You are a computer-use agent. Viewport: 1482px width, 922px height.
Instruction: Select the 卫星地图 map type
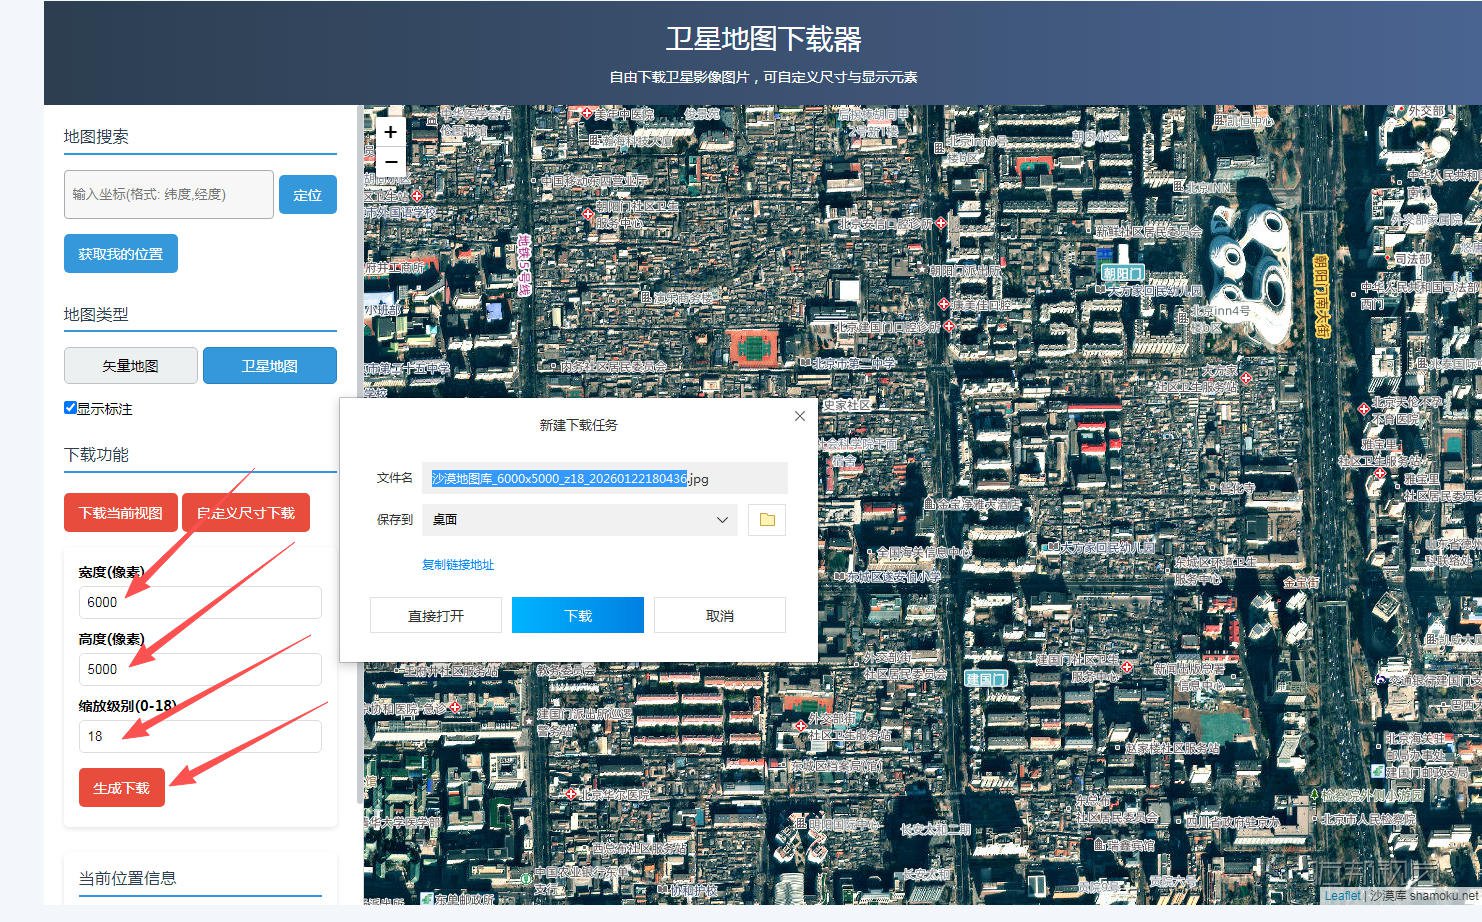(x=269, y=366)
